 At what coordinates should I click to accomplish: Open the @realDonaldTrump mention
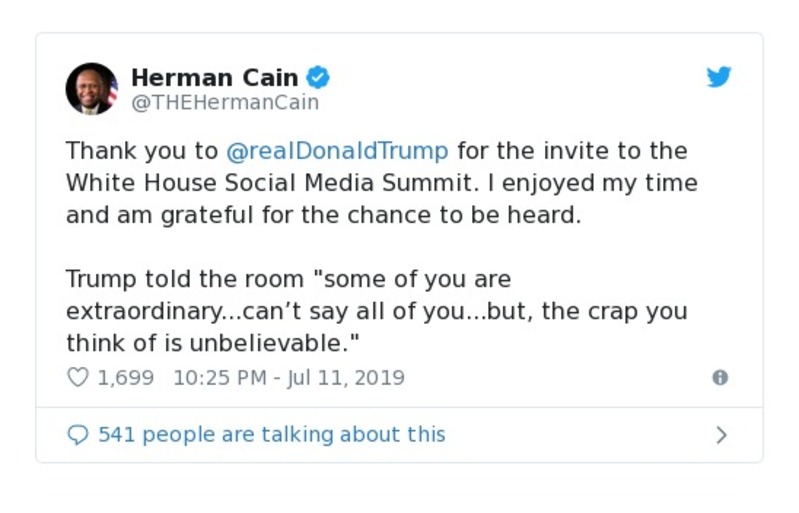[x=337, y=151]
